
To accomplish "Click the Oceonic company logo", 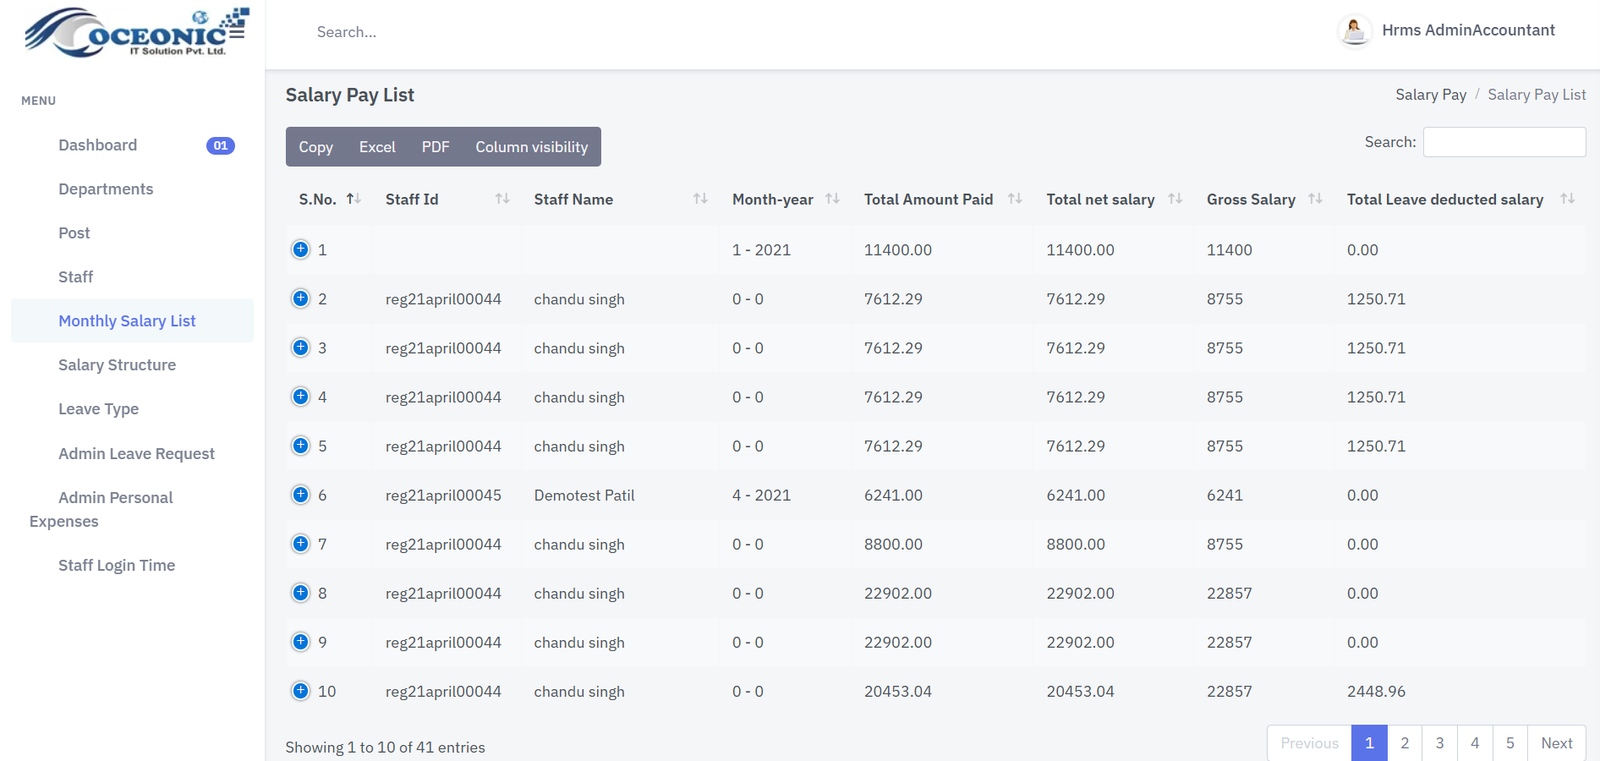I will [x=136, y=32].
